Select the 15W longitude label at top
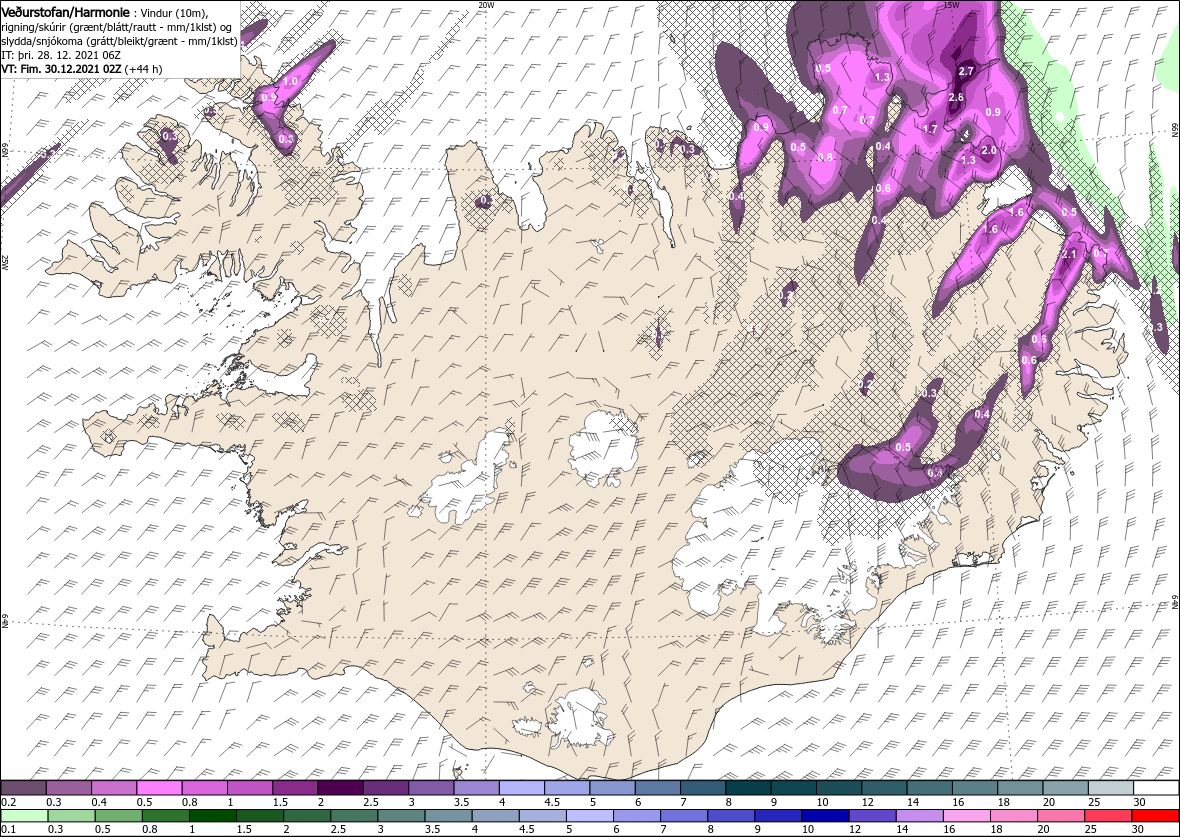The width and height of the screenshot is (1180, 837). (x=950, y=5)
